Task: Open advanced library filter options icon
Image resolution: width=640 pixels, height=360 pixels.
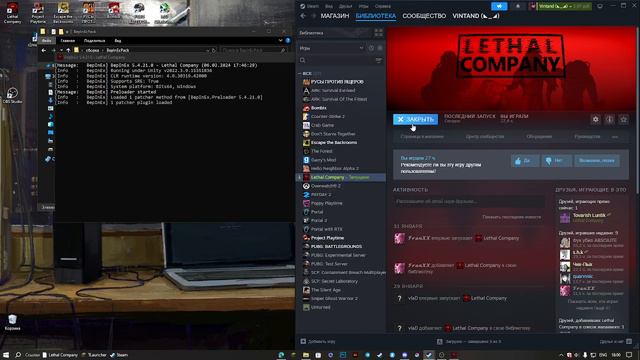Action: (379, 60)
